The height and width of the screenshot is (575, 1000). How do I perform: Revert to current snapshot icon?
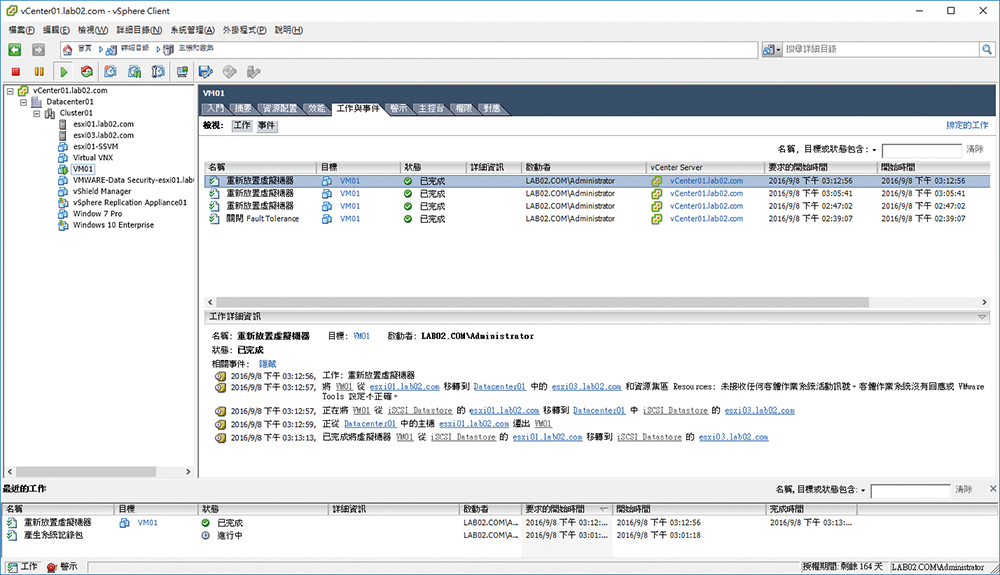tap(134, 72)
